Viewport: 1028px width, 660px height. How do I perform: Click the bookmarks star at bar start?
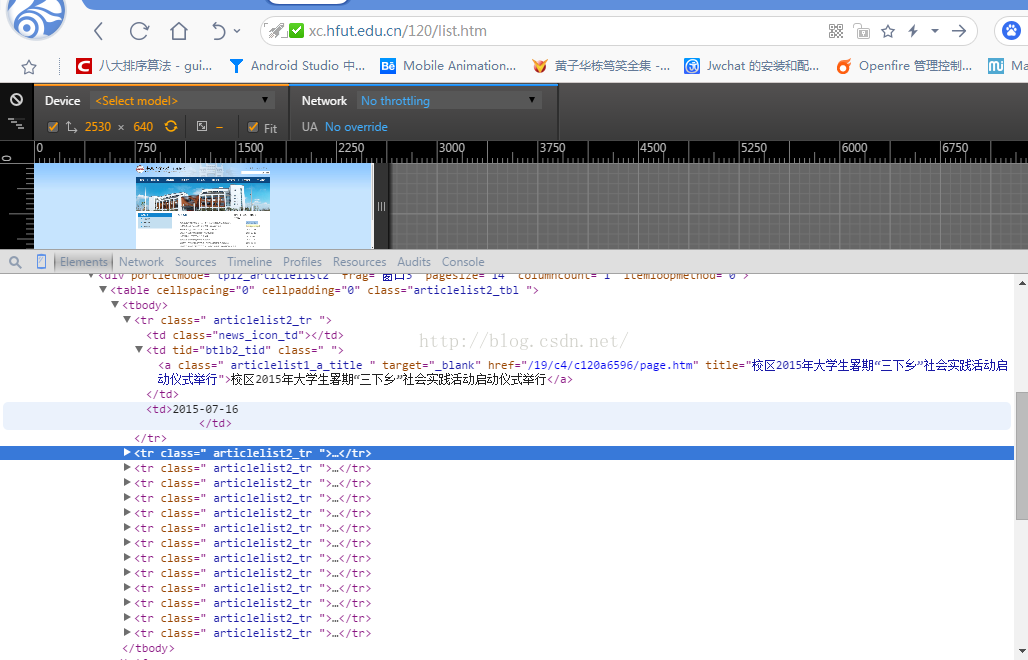click(x=29, y=66)
